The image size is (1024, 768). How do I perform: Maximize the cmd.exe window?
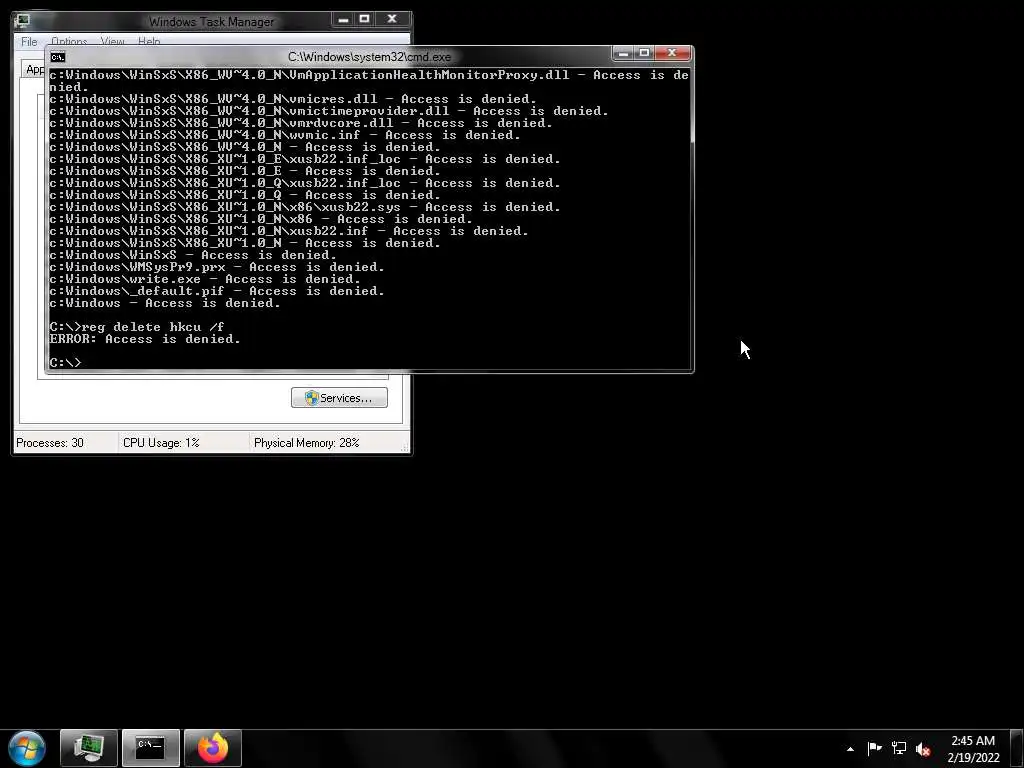644,53
